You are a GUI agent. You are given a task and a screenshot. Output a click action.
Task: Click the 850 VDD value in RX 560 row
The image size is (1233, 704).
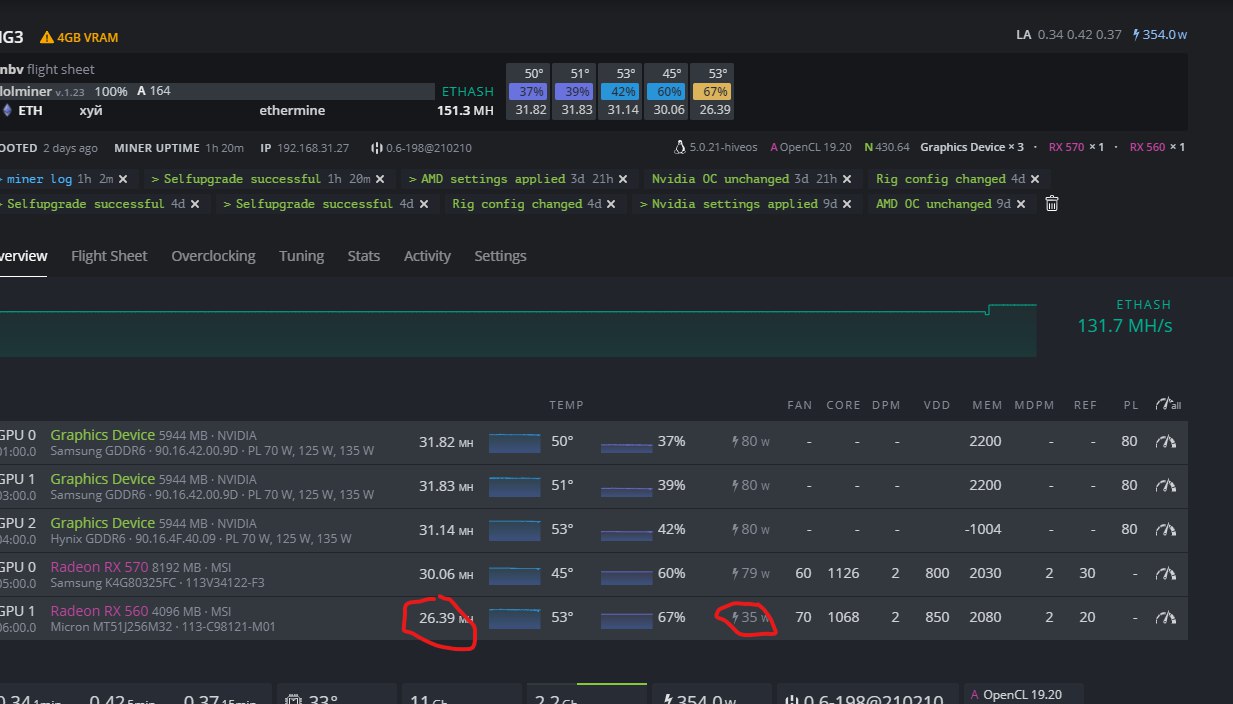[937, 617]
